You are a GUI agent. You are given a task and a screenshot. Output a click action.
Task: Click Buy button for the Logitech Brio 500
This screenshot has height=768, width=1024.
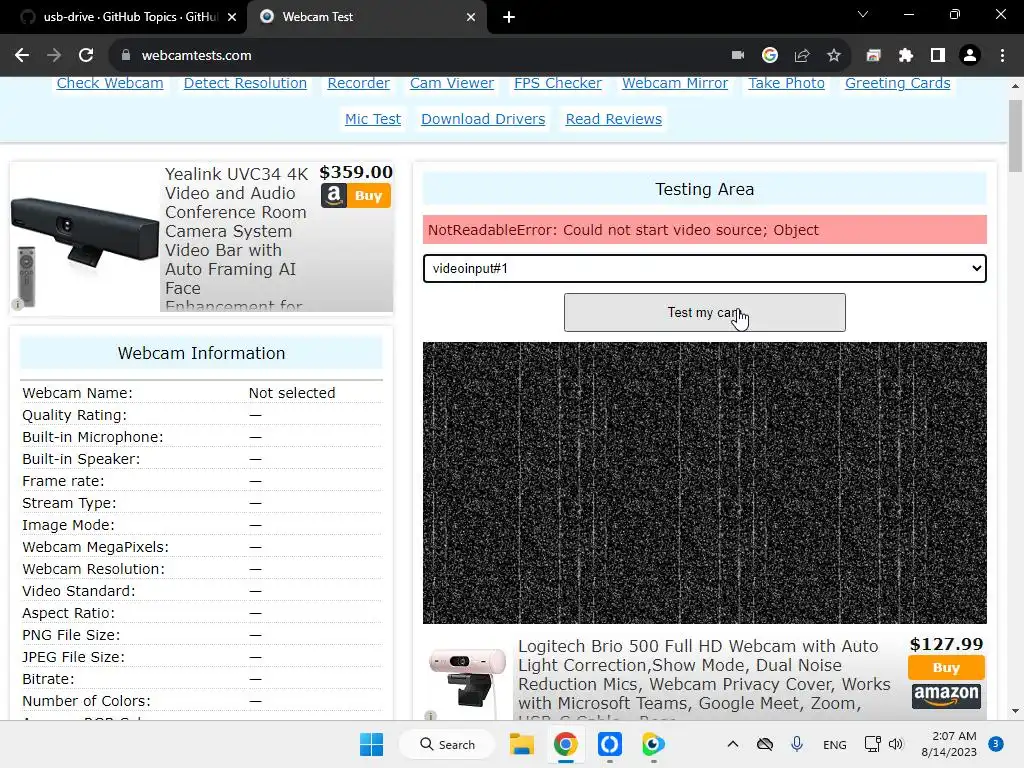click(946, 667)
